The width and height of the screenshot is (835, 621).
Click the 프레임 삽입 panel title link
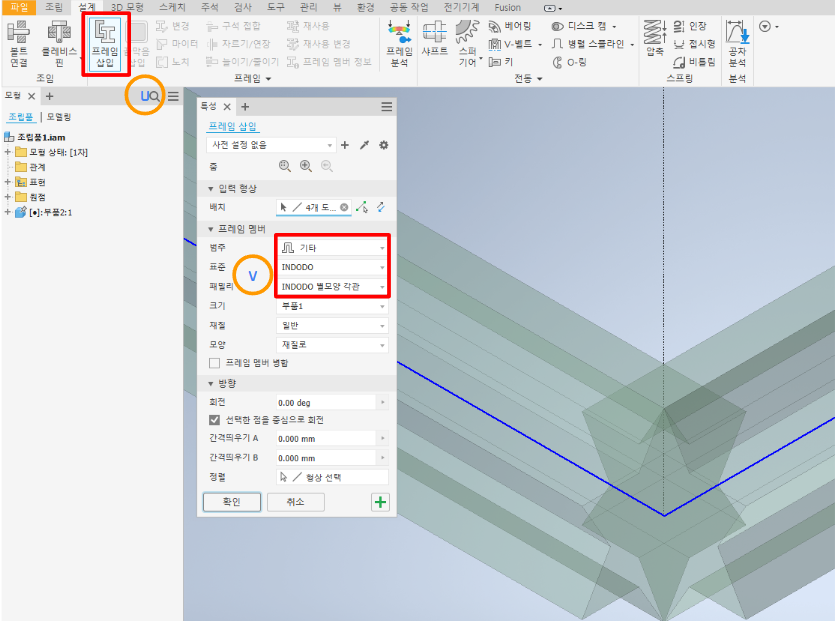pyautogui.click(x=232, y=126)
